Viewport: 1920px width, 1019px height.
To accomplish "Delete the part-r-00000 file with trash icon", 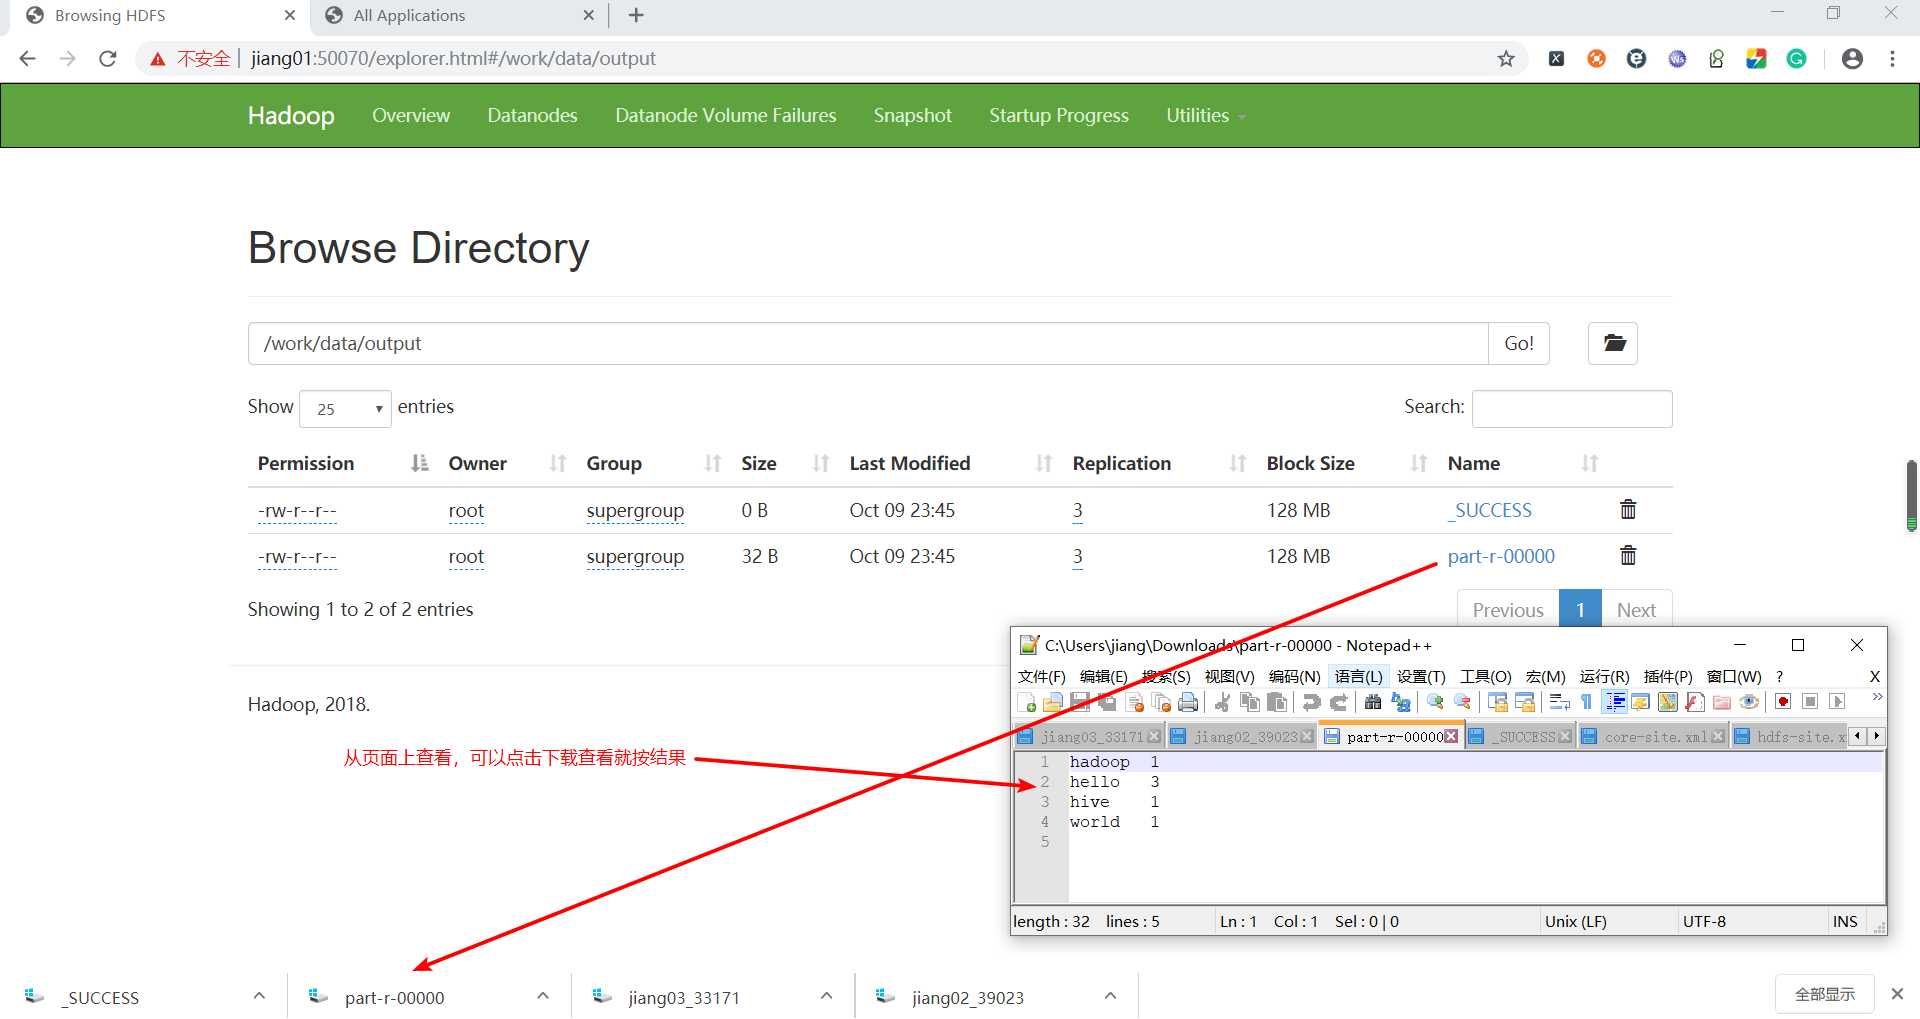I will (1628, 556).
